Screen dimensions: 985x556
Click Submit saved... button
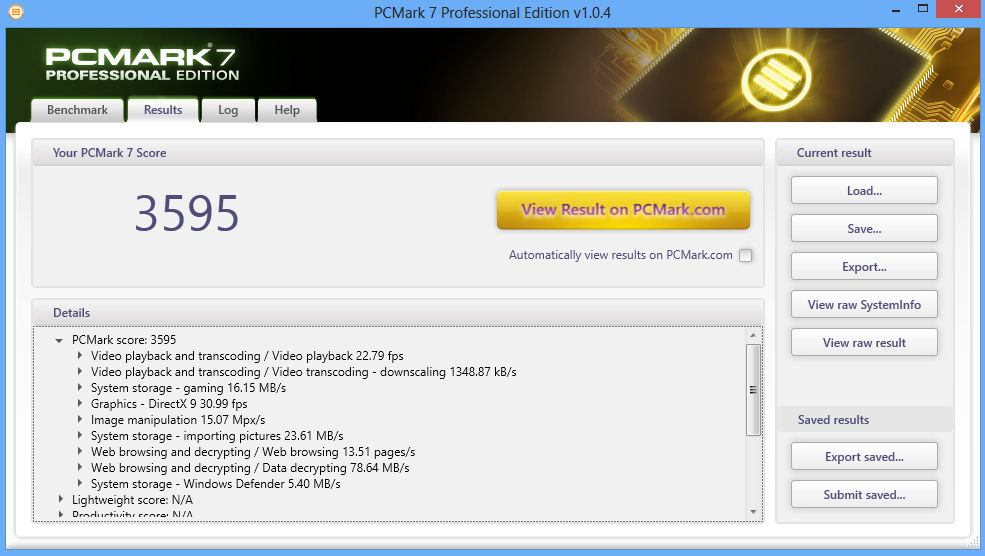pos(864,494)
